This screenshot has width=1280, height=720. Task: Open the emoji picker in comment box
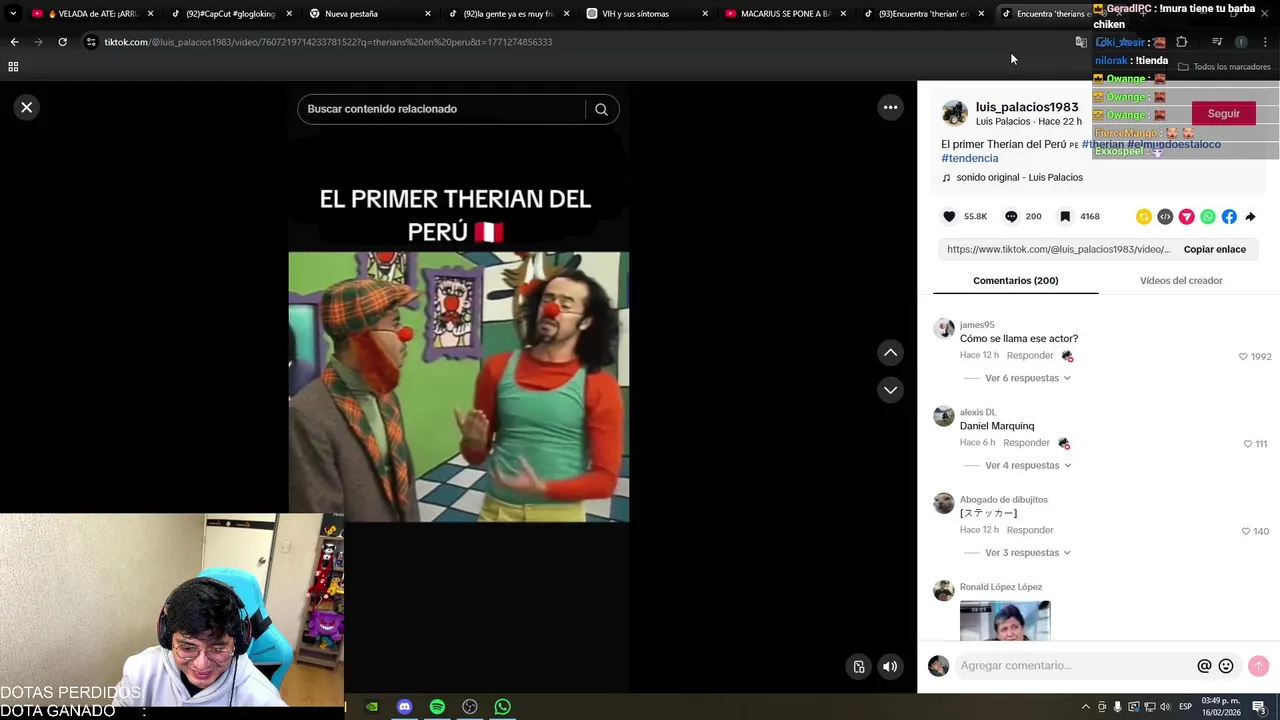pos(1226,666)
